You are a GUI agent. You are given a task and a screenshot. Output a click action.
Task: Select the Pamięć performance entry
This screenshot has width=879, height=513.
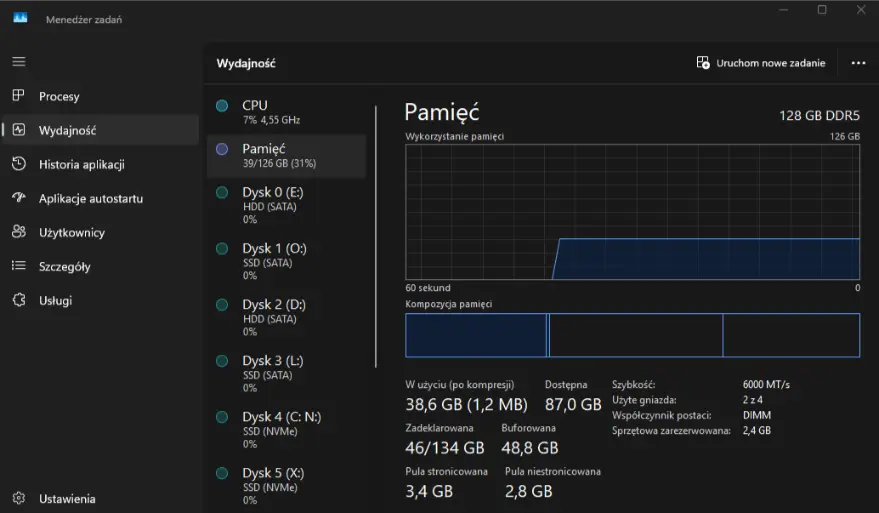click(x=286, y=155)
